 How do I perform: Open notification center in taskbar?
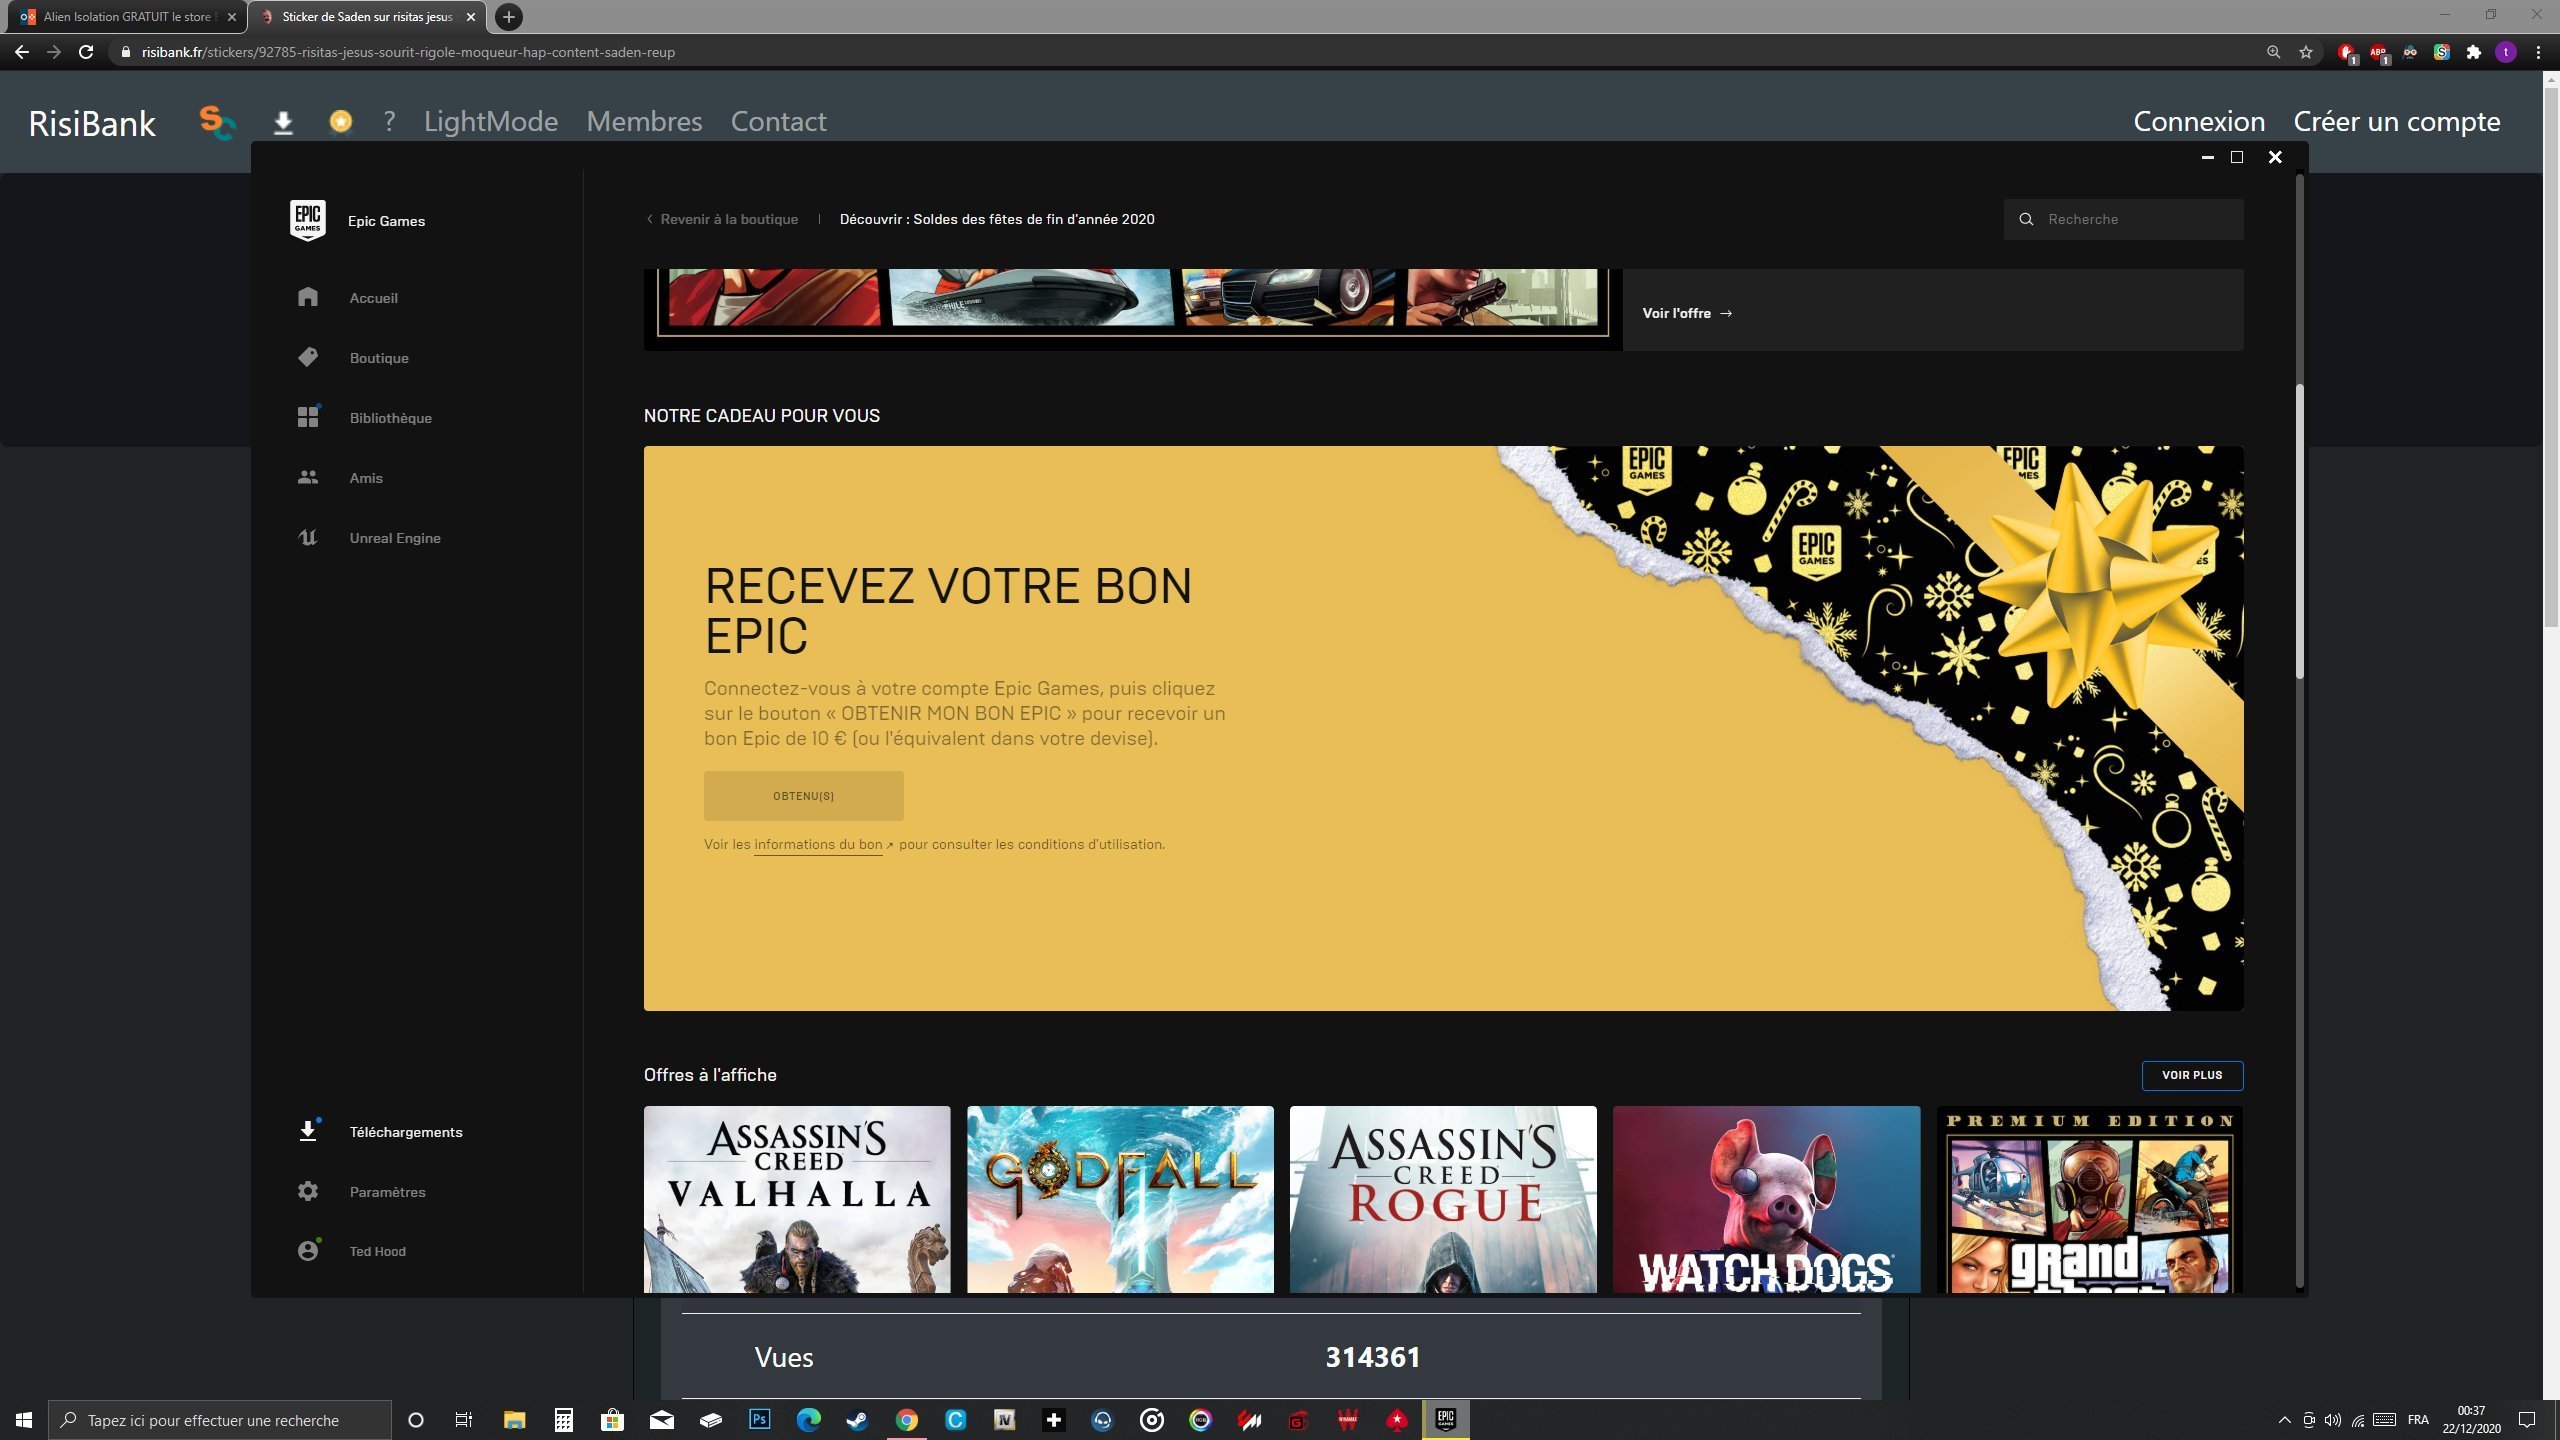2527,1420
